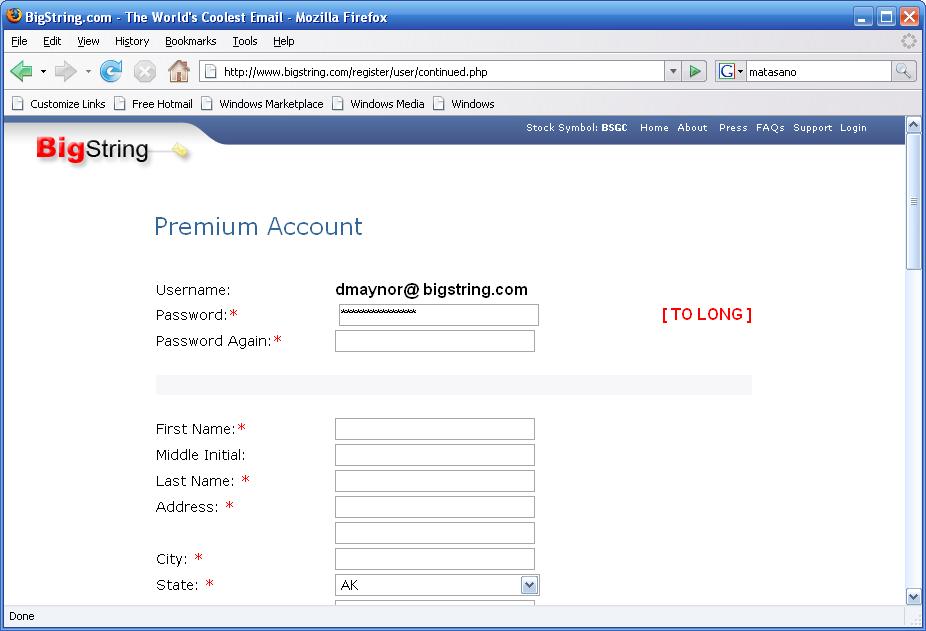Click the Stop loading icon

pos(145,72)
